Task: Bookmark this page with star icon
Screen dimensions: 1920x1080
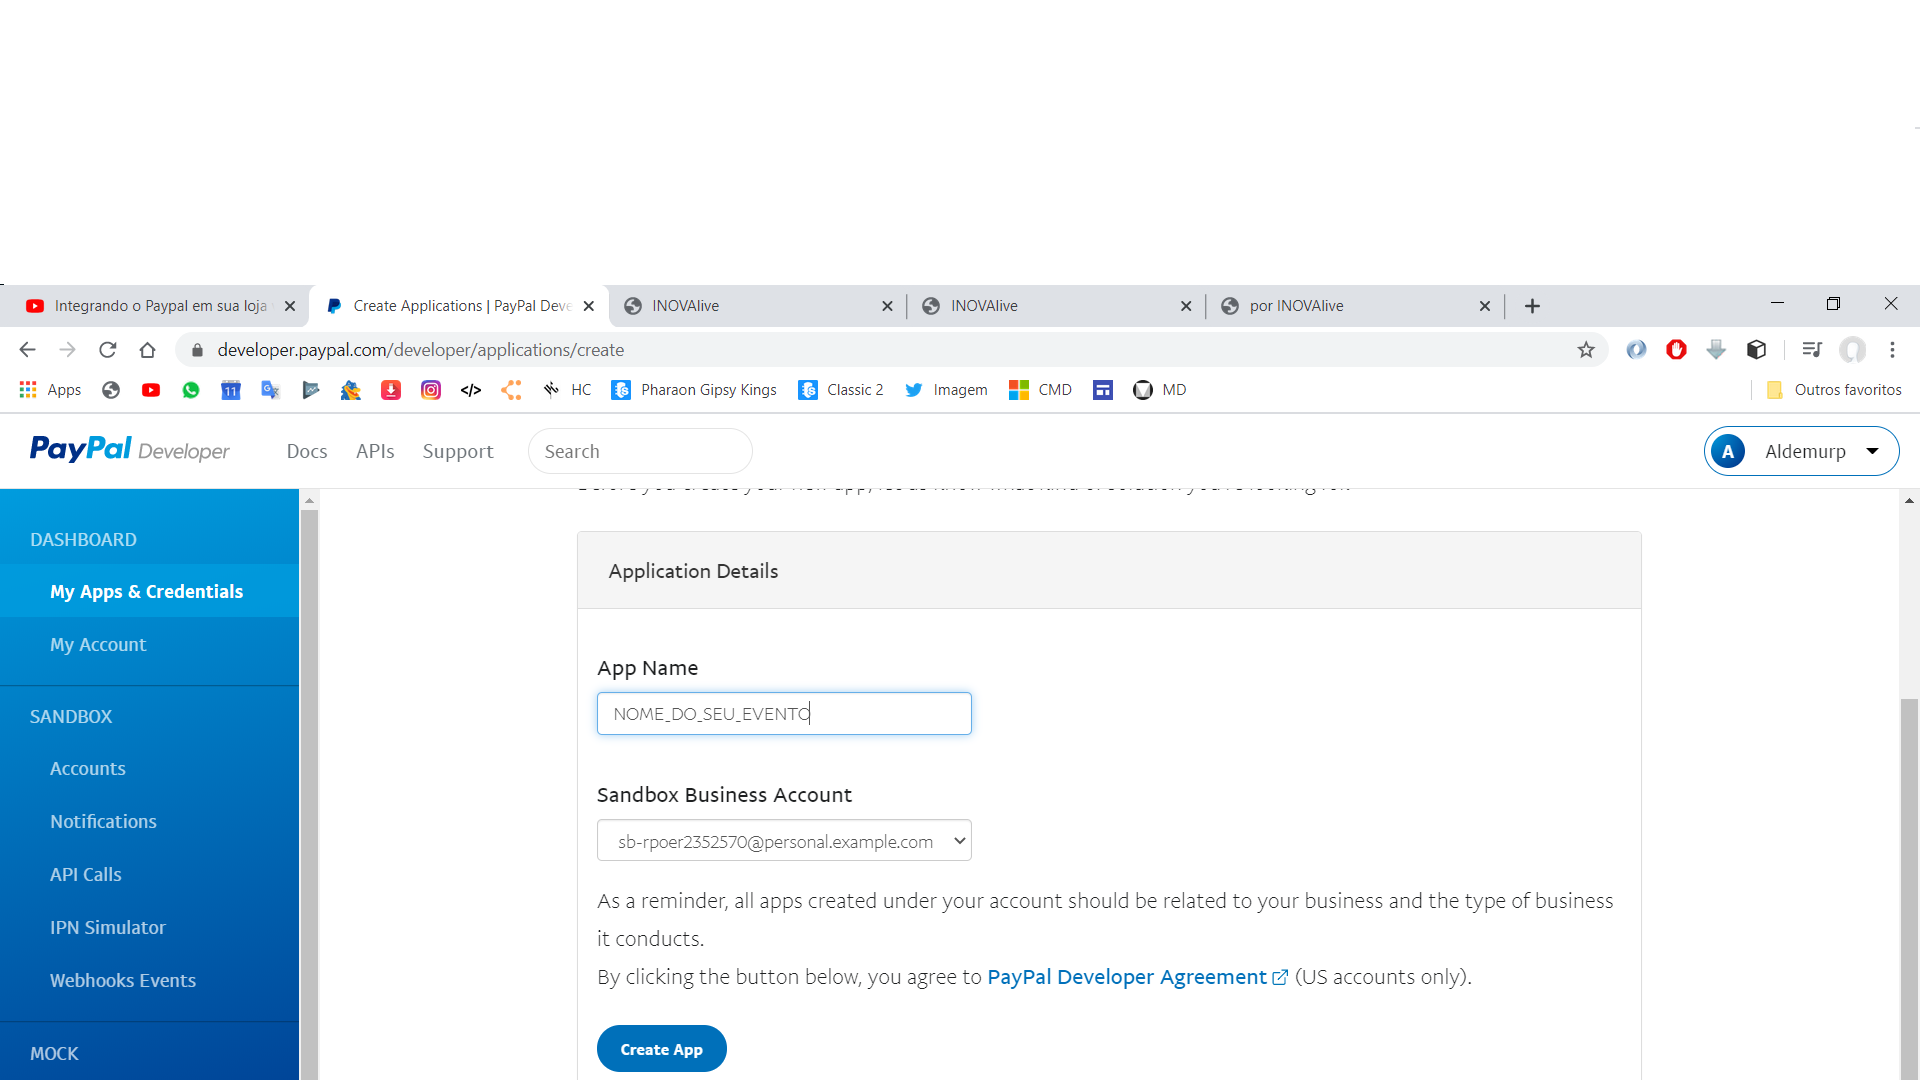Action: tap(1586, 350)
